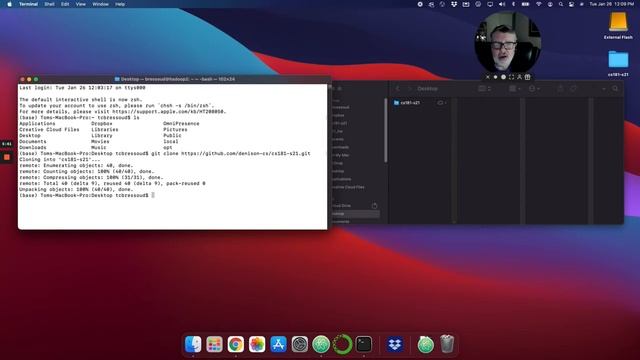Image resolution: width=640 pixels, height=360 pixels.
Task: Open System Preferences from the Dock
Action: (x=300, y=344)
